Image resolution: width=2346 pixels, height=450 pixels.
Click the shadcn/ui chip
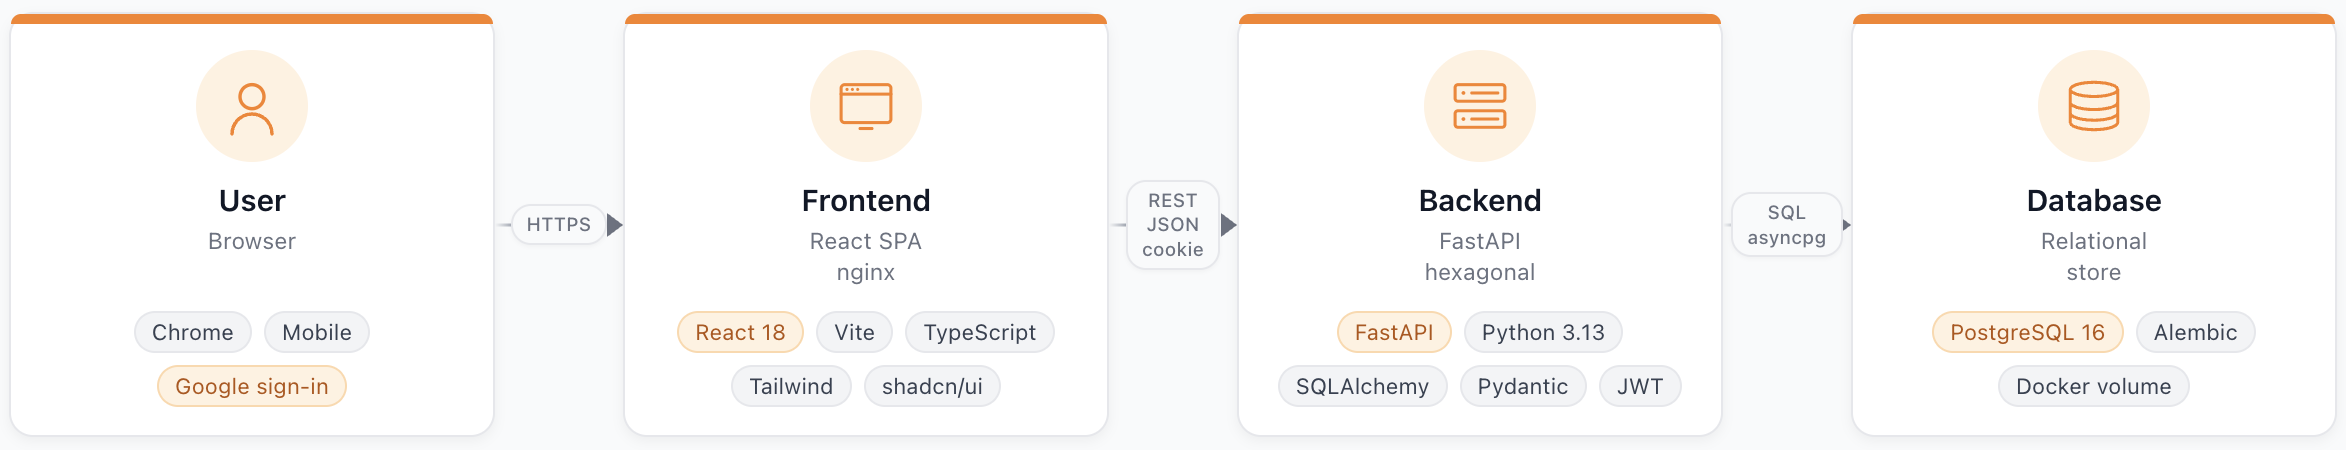coord(932,387)
